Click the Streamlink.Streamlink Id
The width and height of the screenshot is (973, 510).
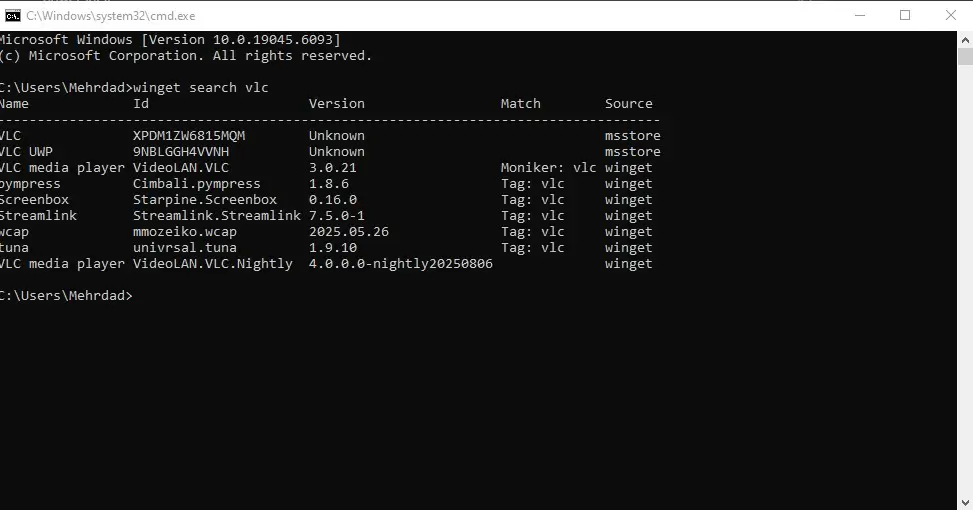(217, 216)
